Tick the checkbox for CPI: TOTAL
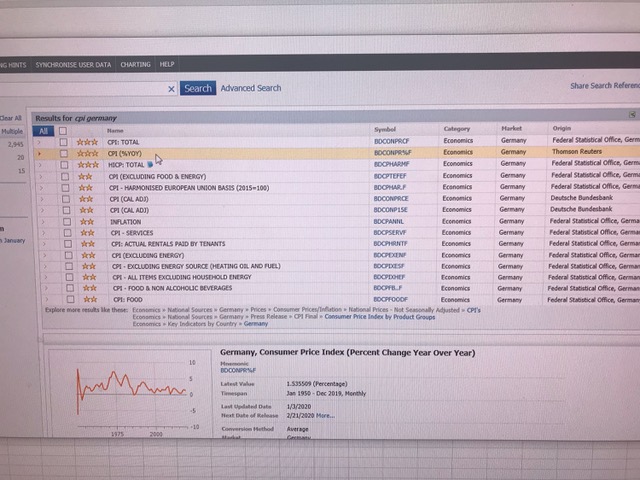The image size is (640, 480). pos(63,142)
